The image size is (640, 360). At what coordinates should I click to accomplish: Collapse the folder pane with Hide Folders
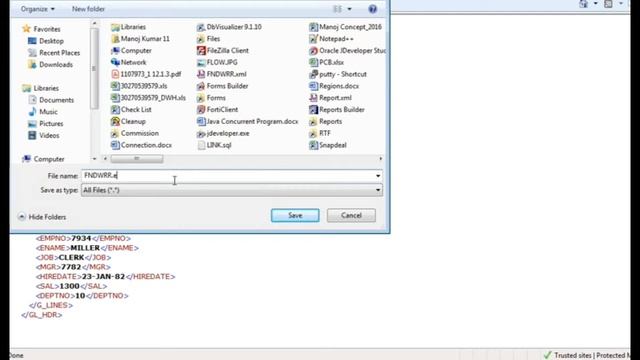pos(42,217)
